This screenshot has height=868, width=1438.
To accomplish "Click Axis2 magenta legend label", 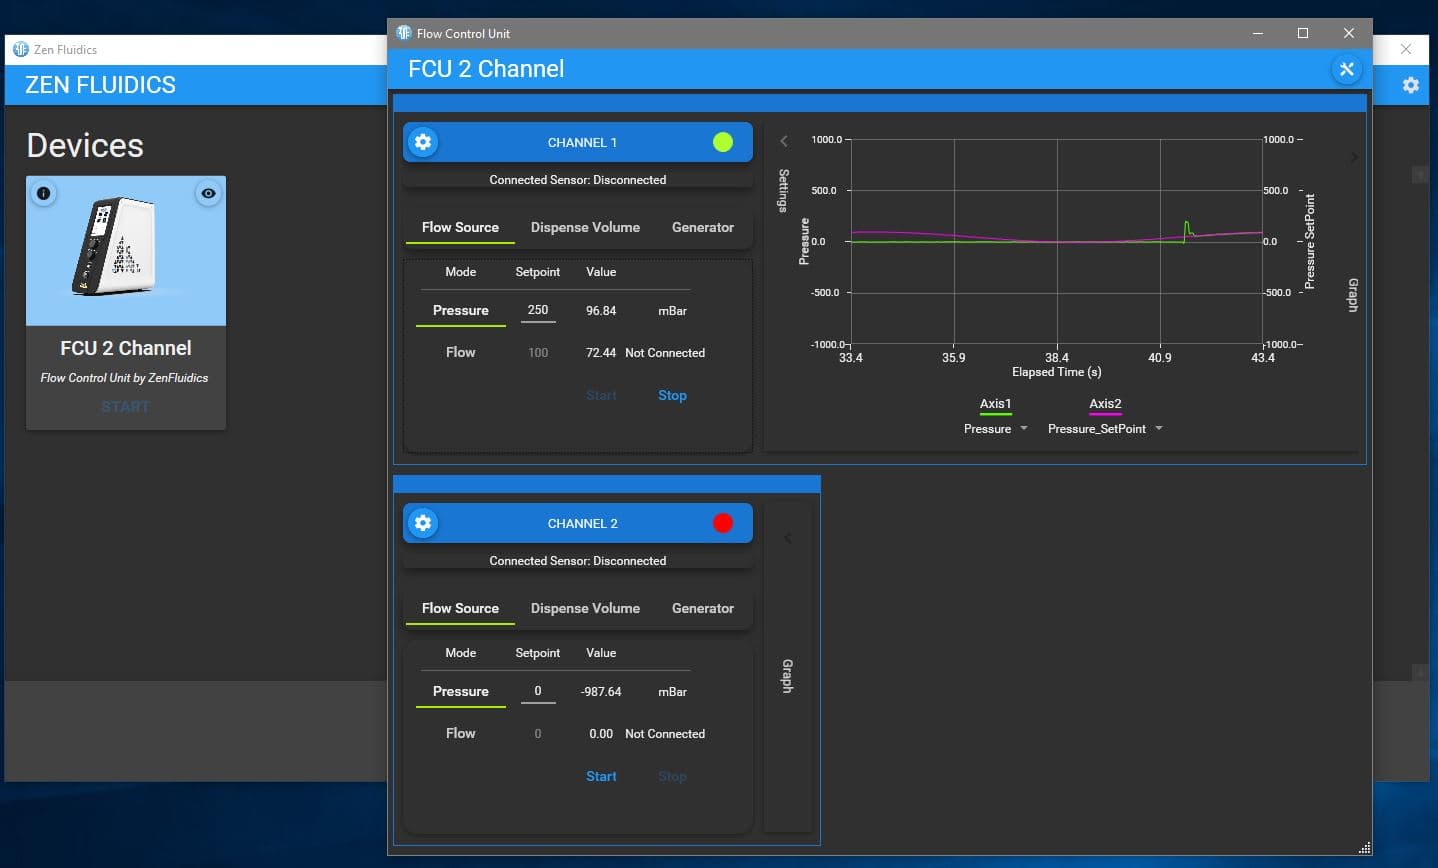I will click(1105, 404).
